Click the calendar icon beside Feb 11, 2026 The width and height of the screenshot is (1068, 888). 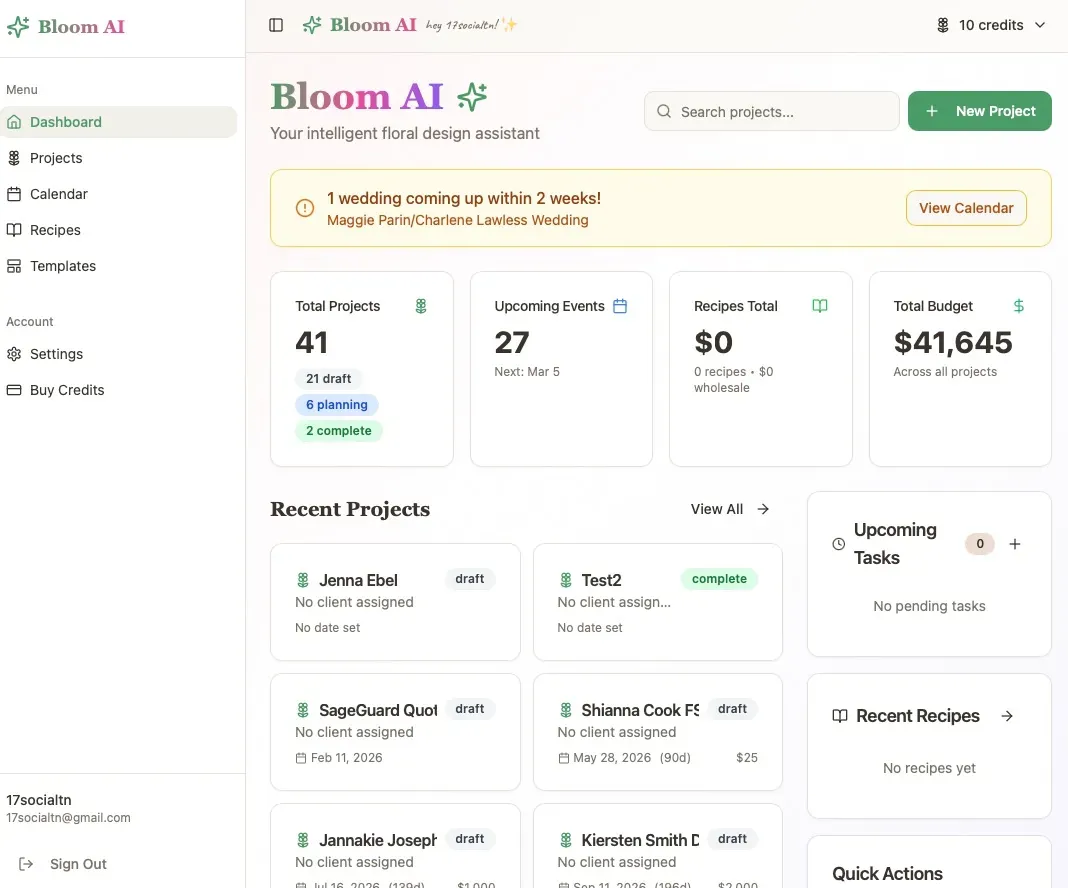pyautogui.click(x=300, y=758)
